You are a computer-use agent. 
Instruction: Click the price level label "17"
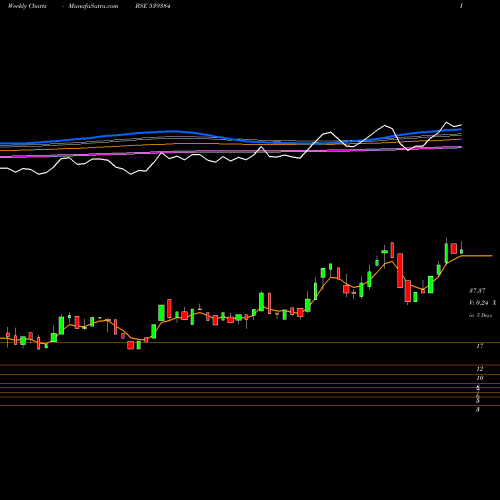480,346
